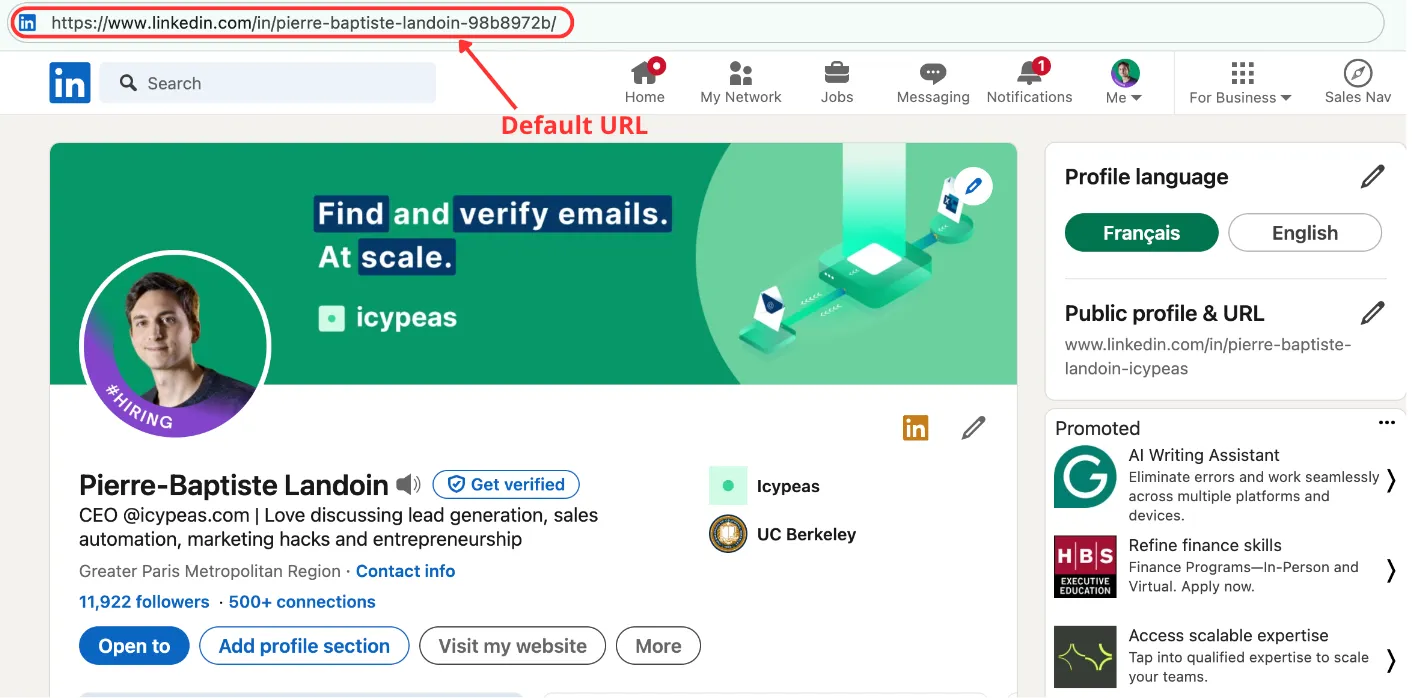
Task: Open Access scalable expertise ad chevron
Action: pyautogui.click(x=1390, y=660)
